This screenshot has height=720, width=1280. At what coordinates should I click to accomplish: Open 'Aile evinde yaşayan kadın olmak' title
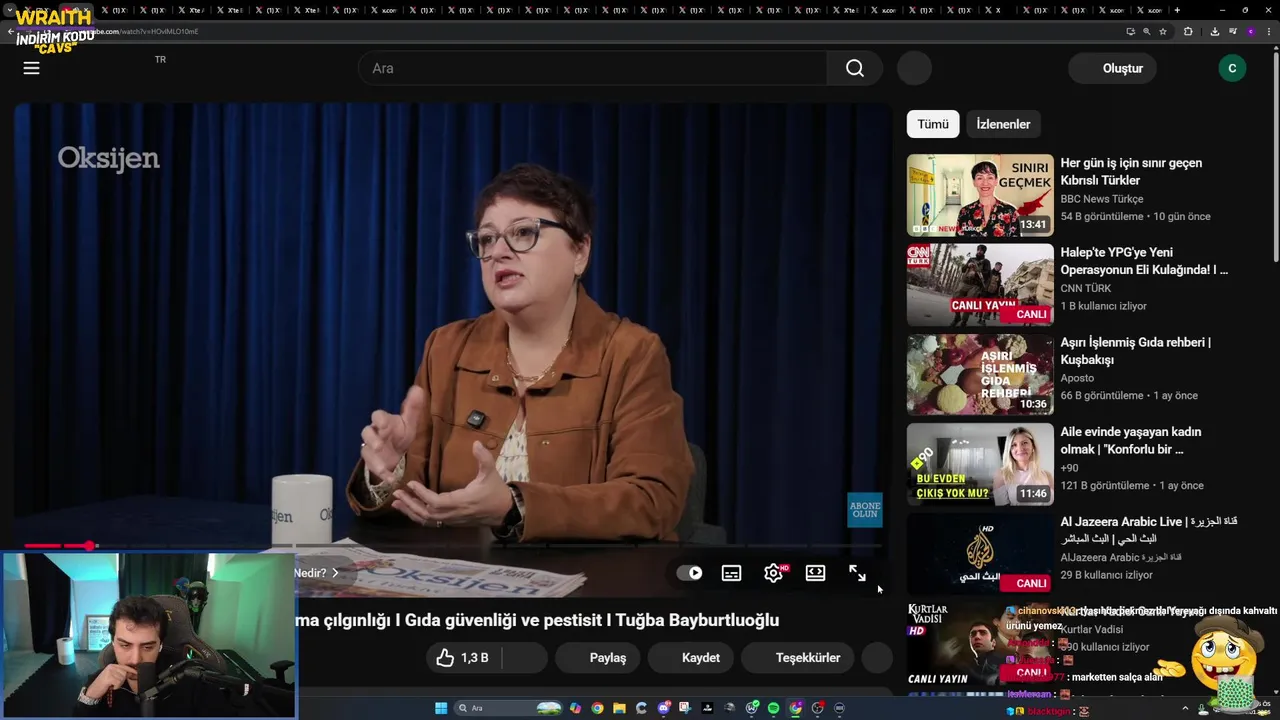point(1130,441)
